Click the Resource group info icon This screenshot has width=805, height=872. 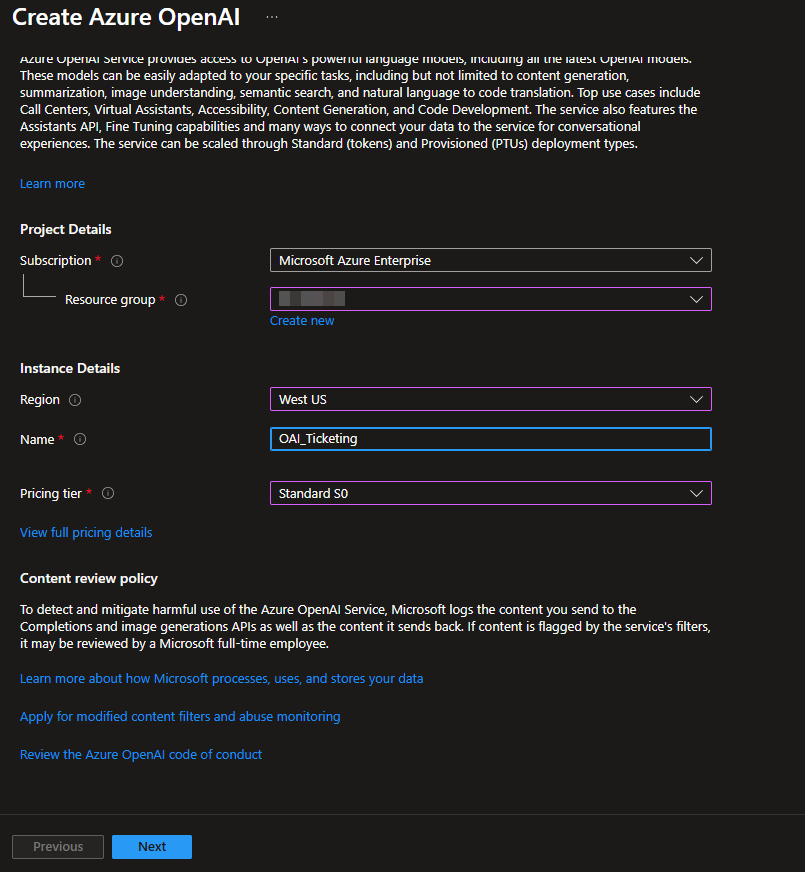[x=182, y=299]
